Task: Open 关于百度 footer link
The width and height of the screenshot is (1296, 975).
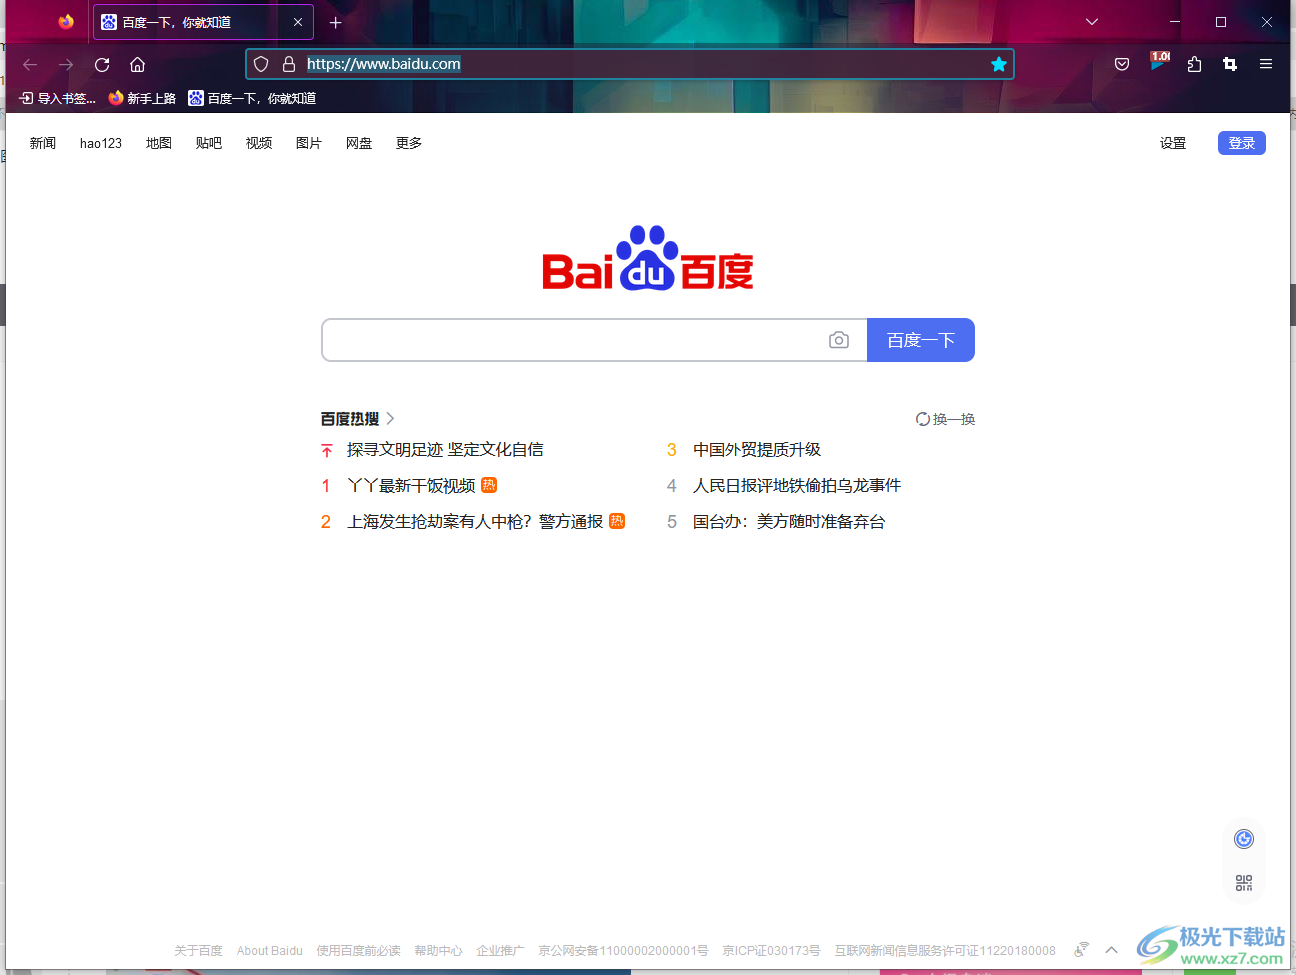Action: coord(198,951)
